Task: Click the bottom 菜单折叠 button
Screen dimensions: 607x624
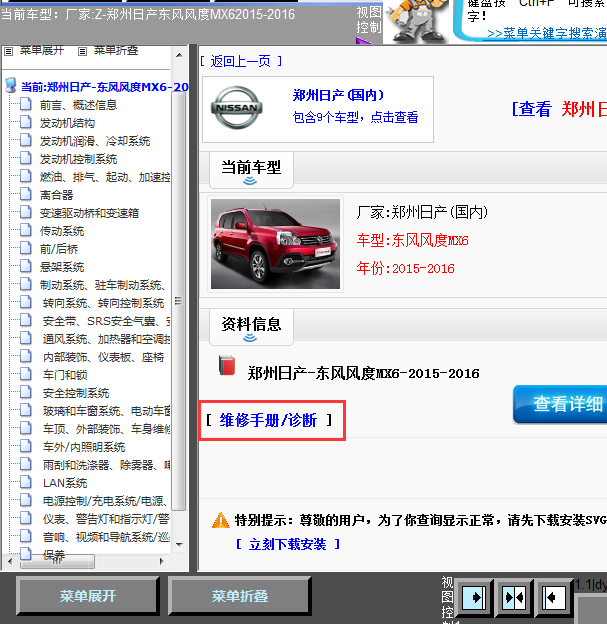Action: 240,596
